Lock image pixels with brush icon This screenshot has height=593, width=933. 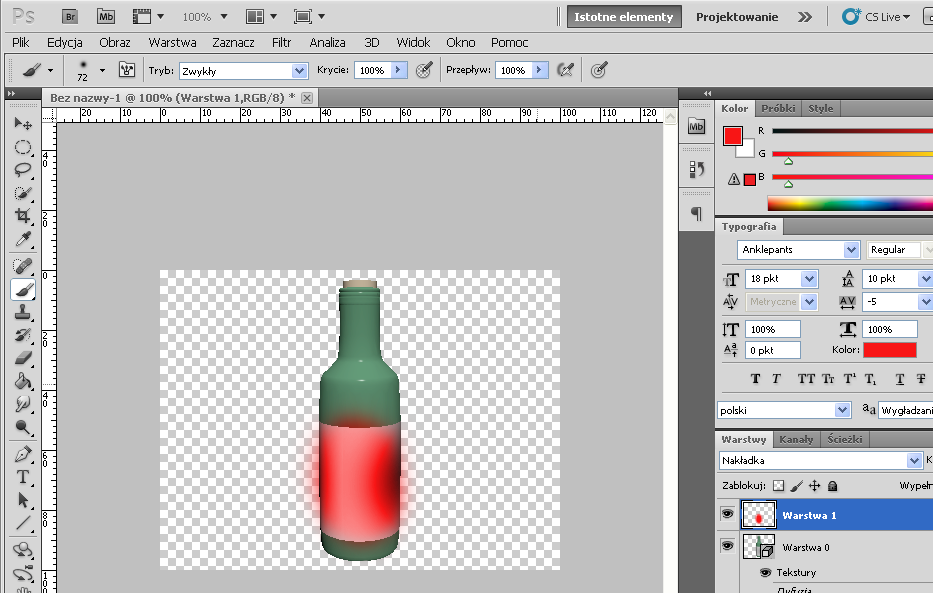pos(796,486)
